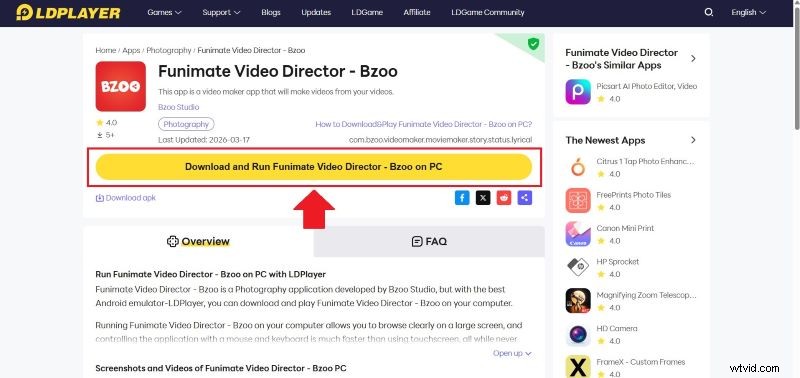Click FreePrints Photo Tiles title
The width and height of the screenshot is (800, 378).
pyautogui.click(x=634, y=195)
